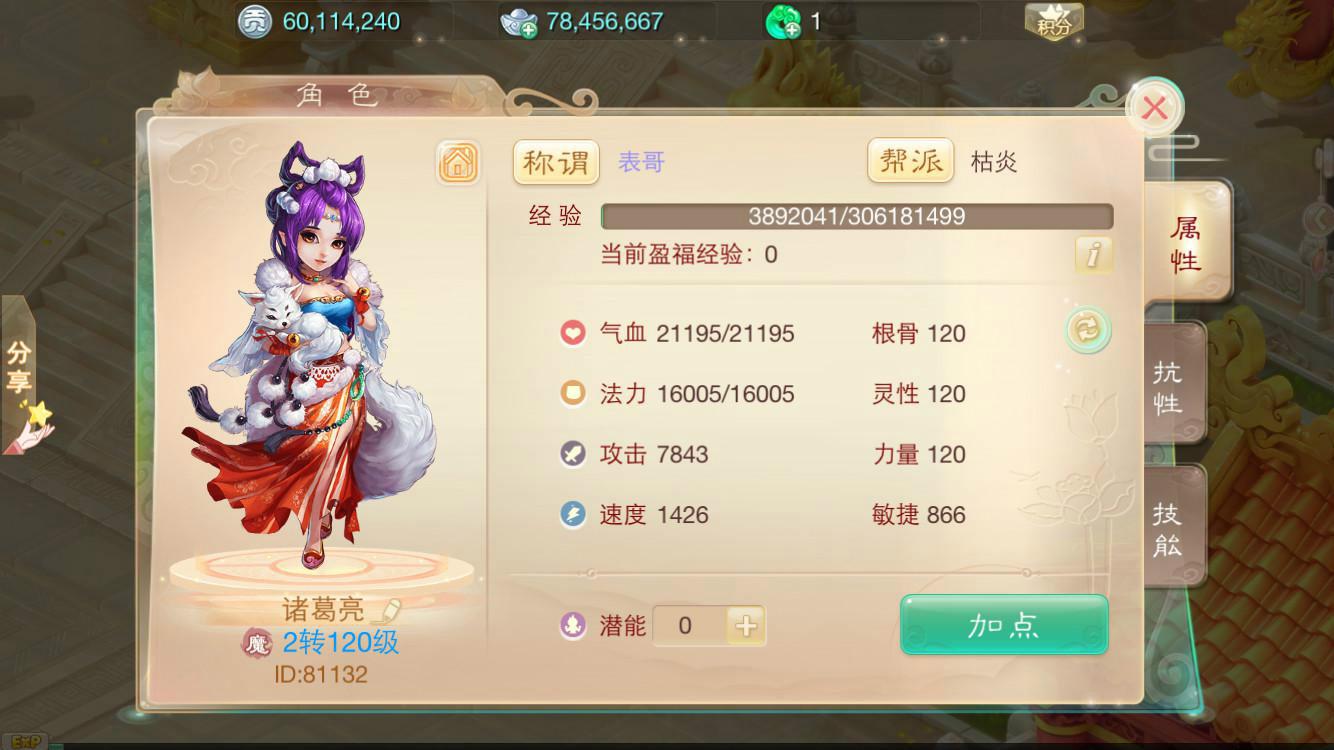Click the 经验 experience progress bar
The height and width of the screenshot is (750, 1334).
(x=857, y=216)
